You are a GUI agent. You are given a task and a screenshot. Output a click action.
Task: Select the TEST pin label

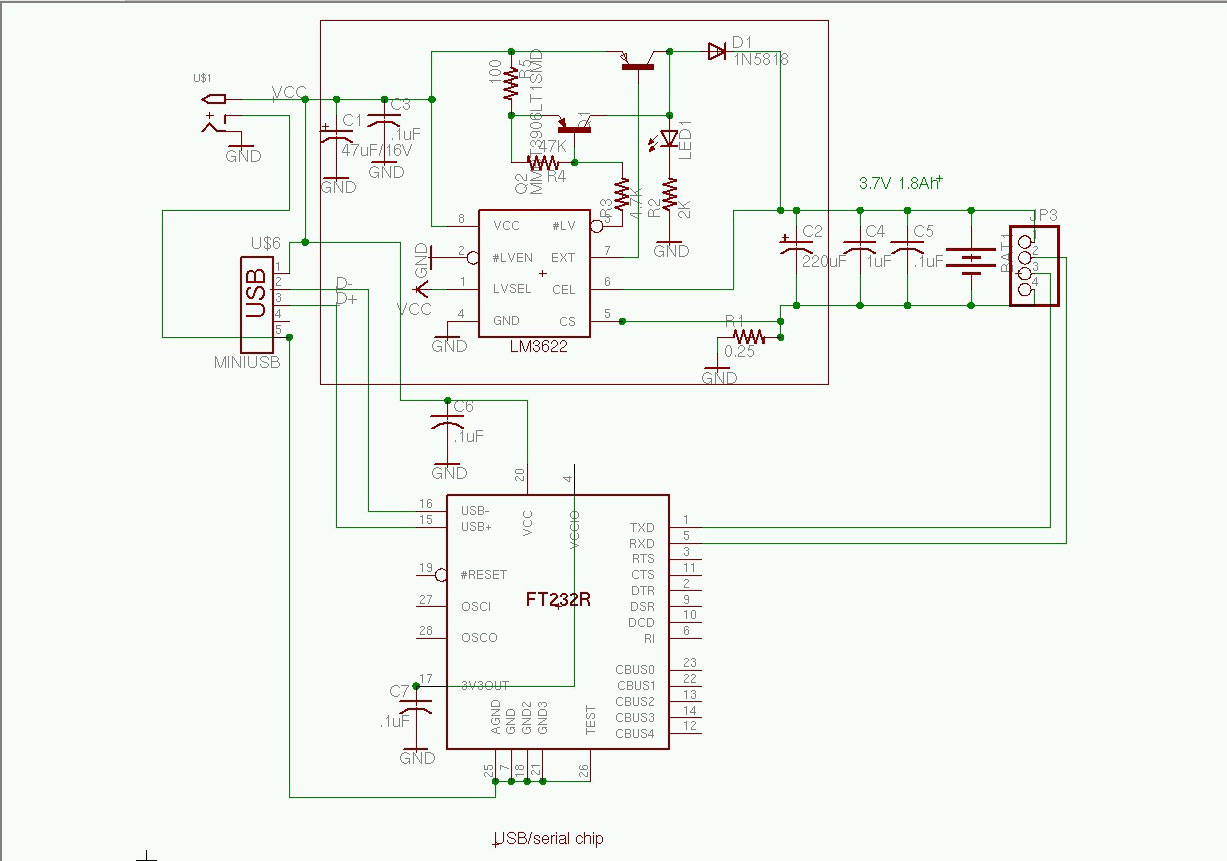[591, 719]
